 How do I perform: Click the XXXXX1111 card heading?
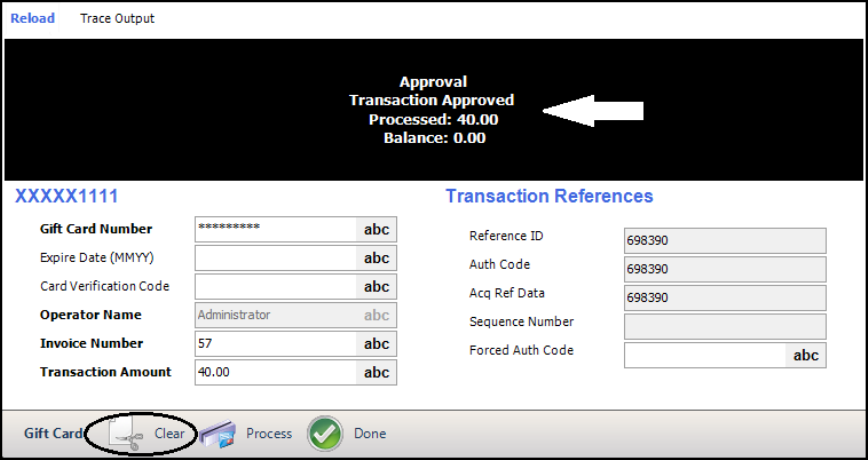[66, 196]
